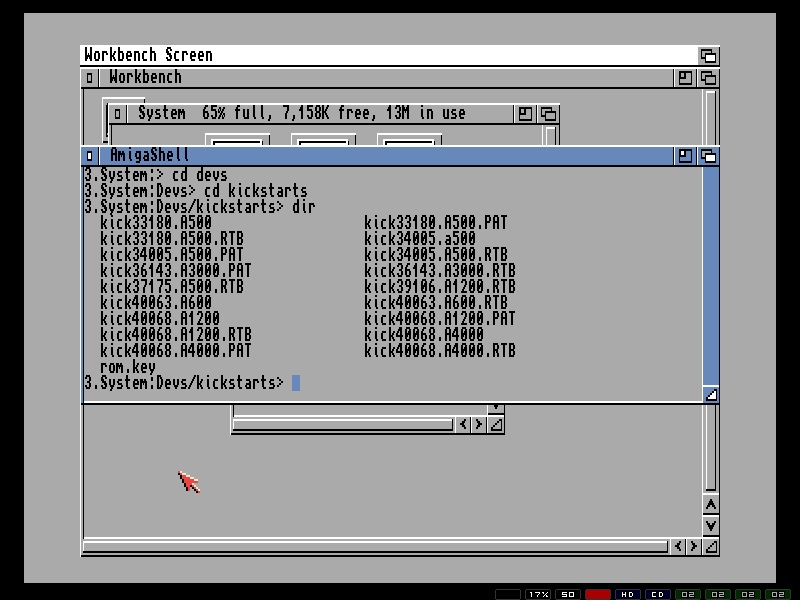The width and height of the screenshot is (800, 600).
Task: Click the red power LED in status bar
Action: click(598, 594)
